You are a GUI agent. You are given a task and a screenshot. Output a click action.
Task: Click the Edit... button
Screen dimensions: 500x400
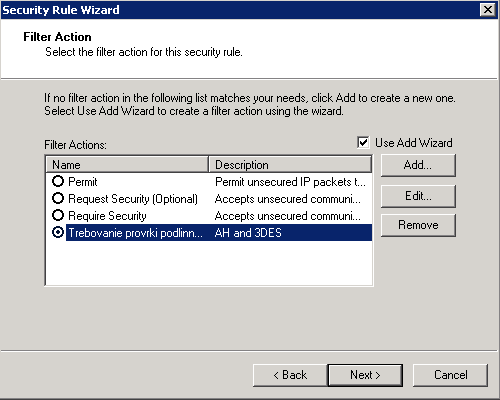click(418, 196)
